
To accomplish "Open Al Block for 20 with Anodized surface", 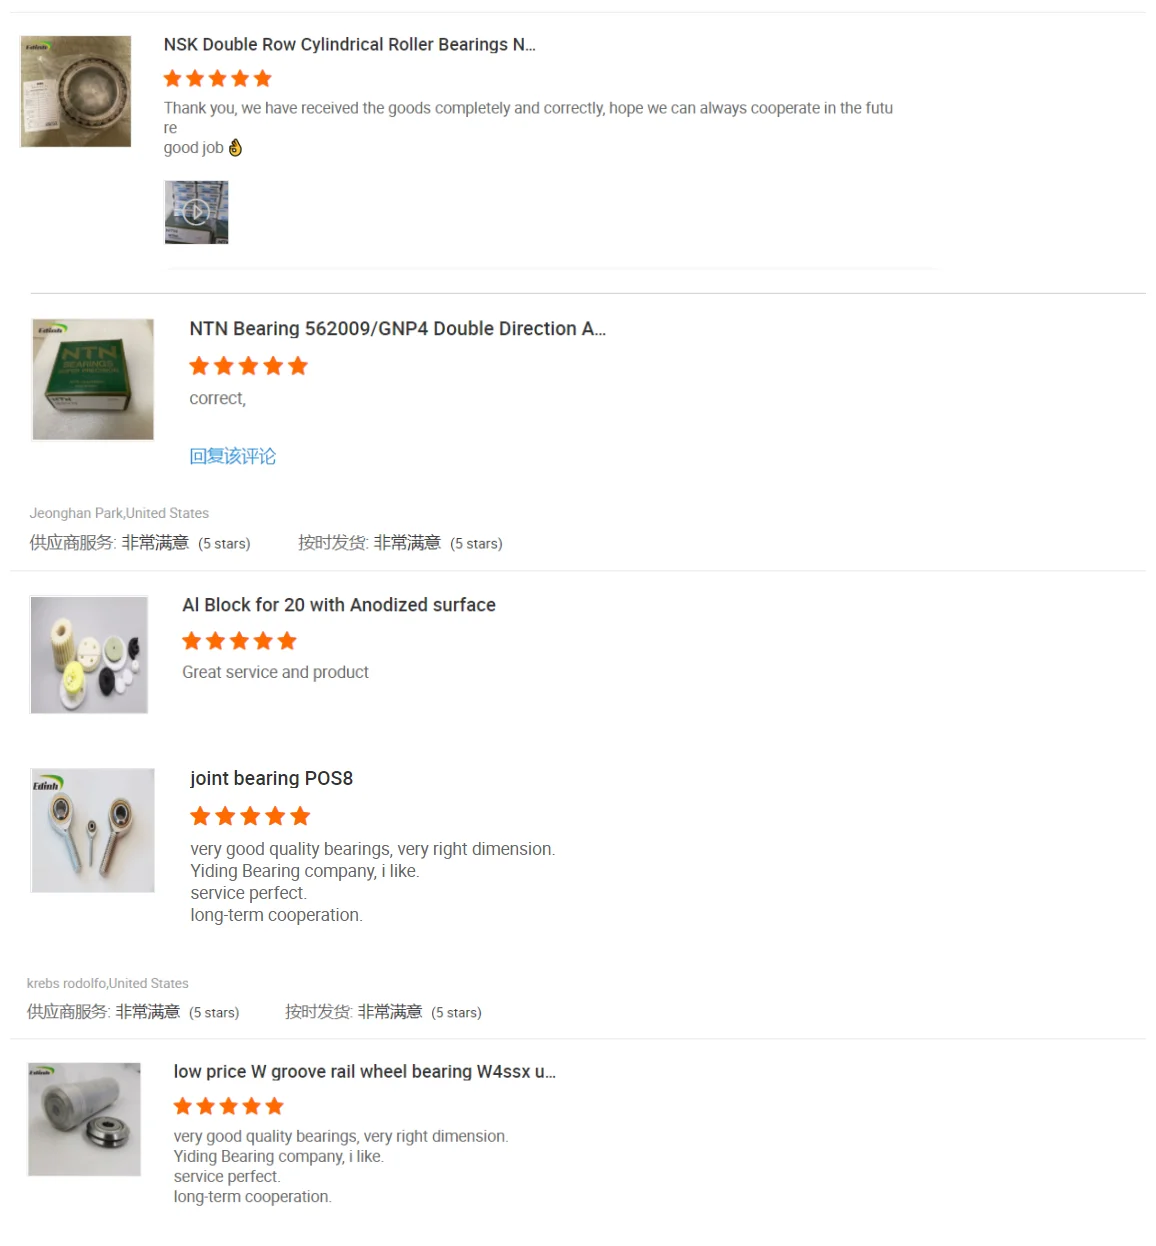I will coord(339,605).
